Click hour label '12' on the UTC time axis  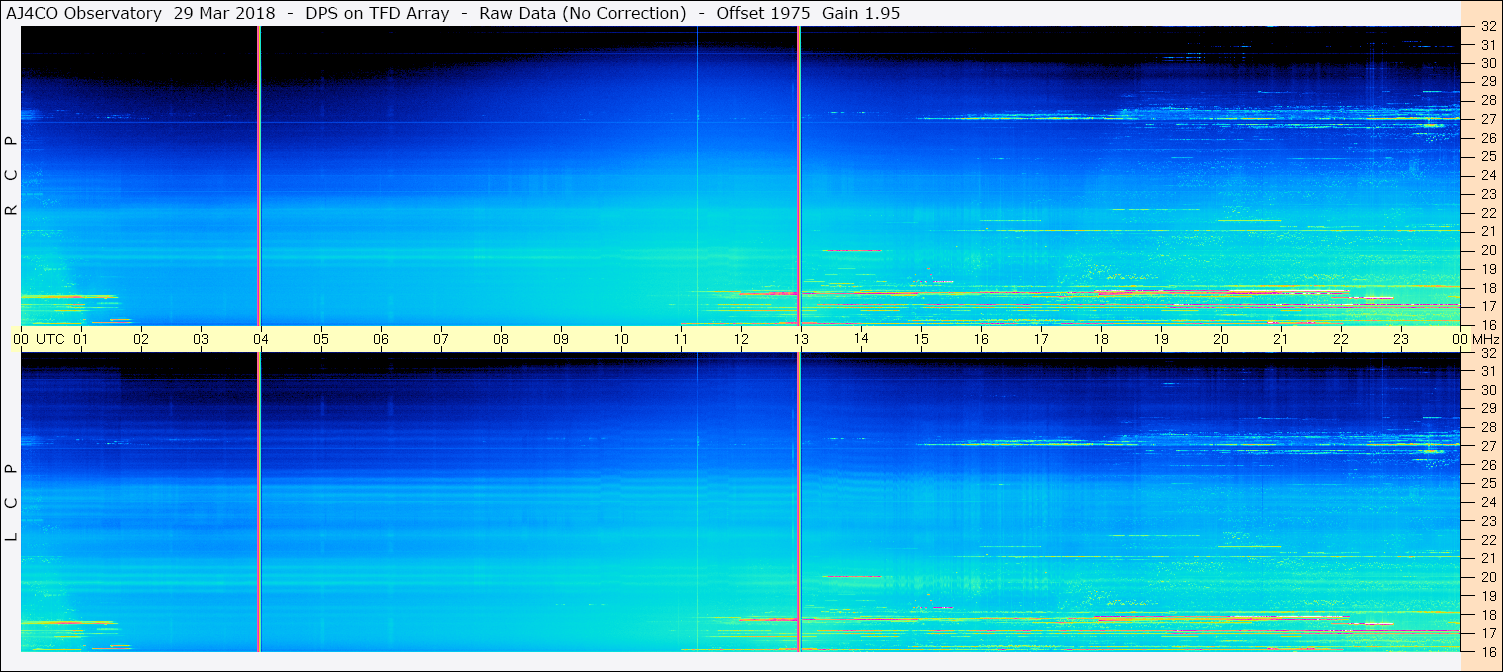(x=741, y=339)
